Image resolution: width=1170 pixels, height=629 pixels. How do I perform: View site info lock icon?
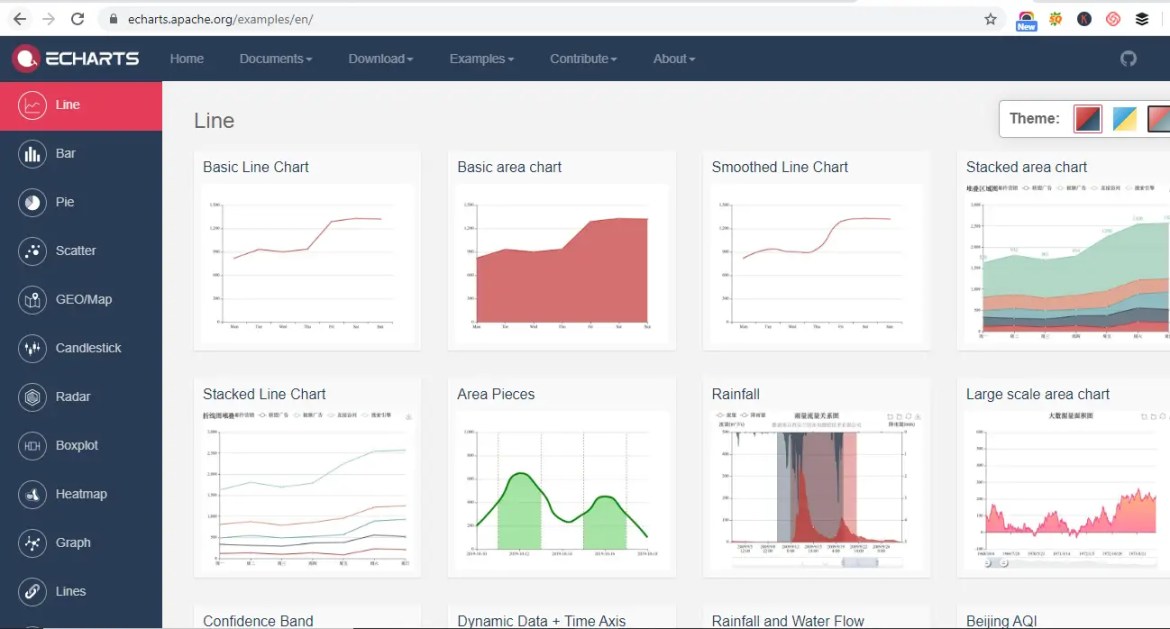coord(113,19)
